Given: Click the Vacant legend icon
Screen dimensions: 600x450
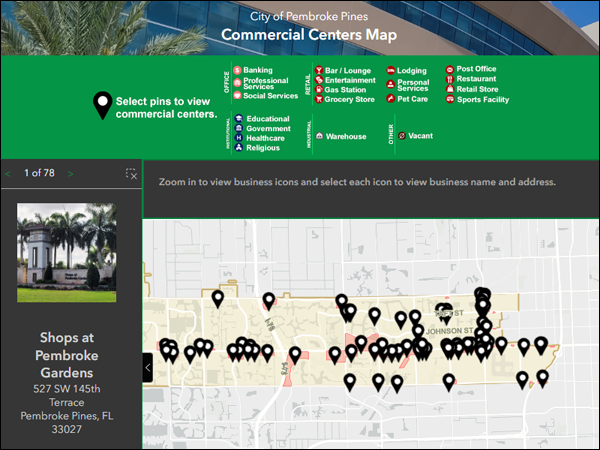Looking at the screenshot, I should [401, 135].
